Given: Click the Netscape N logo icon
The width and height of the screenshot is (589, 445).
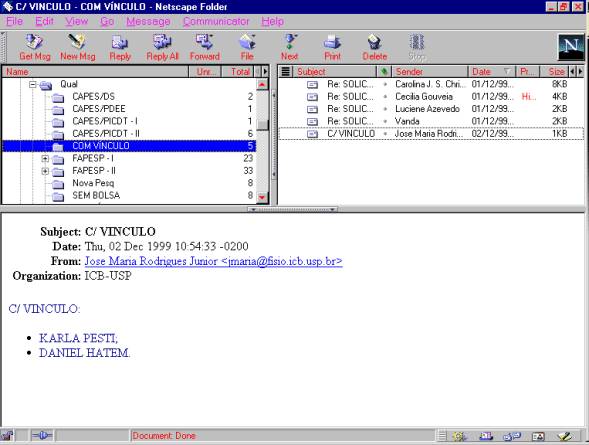Looking at the screenshot, I should [x=571, y=47].
